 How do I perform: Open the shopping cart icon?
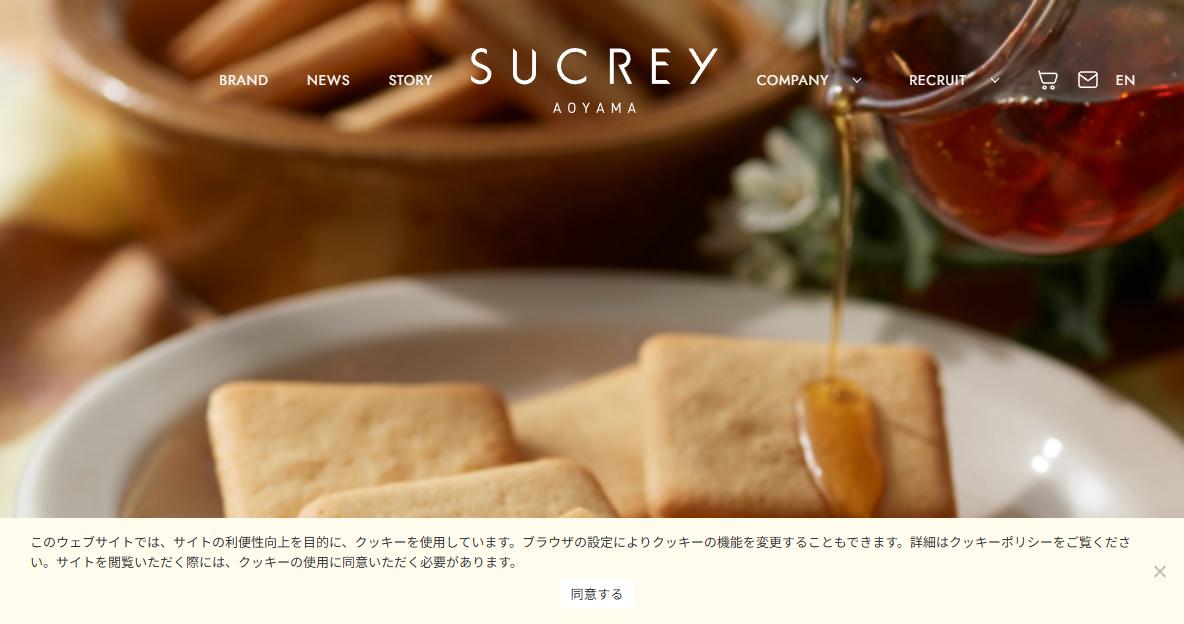1047,80
